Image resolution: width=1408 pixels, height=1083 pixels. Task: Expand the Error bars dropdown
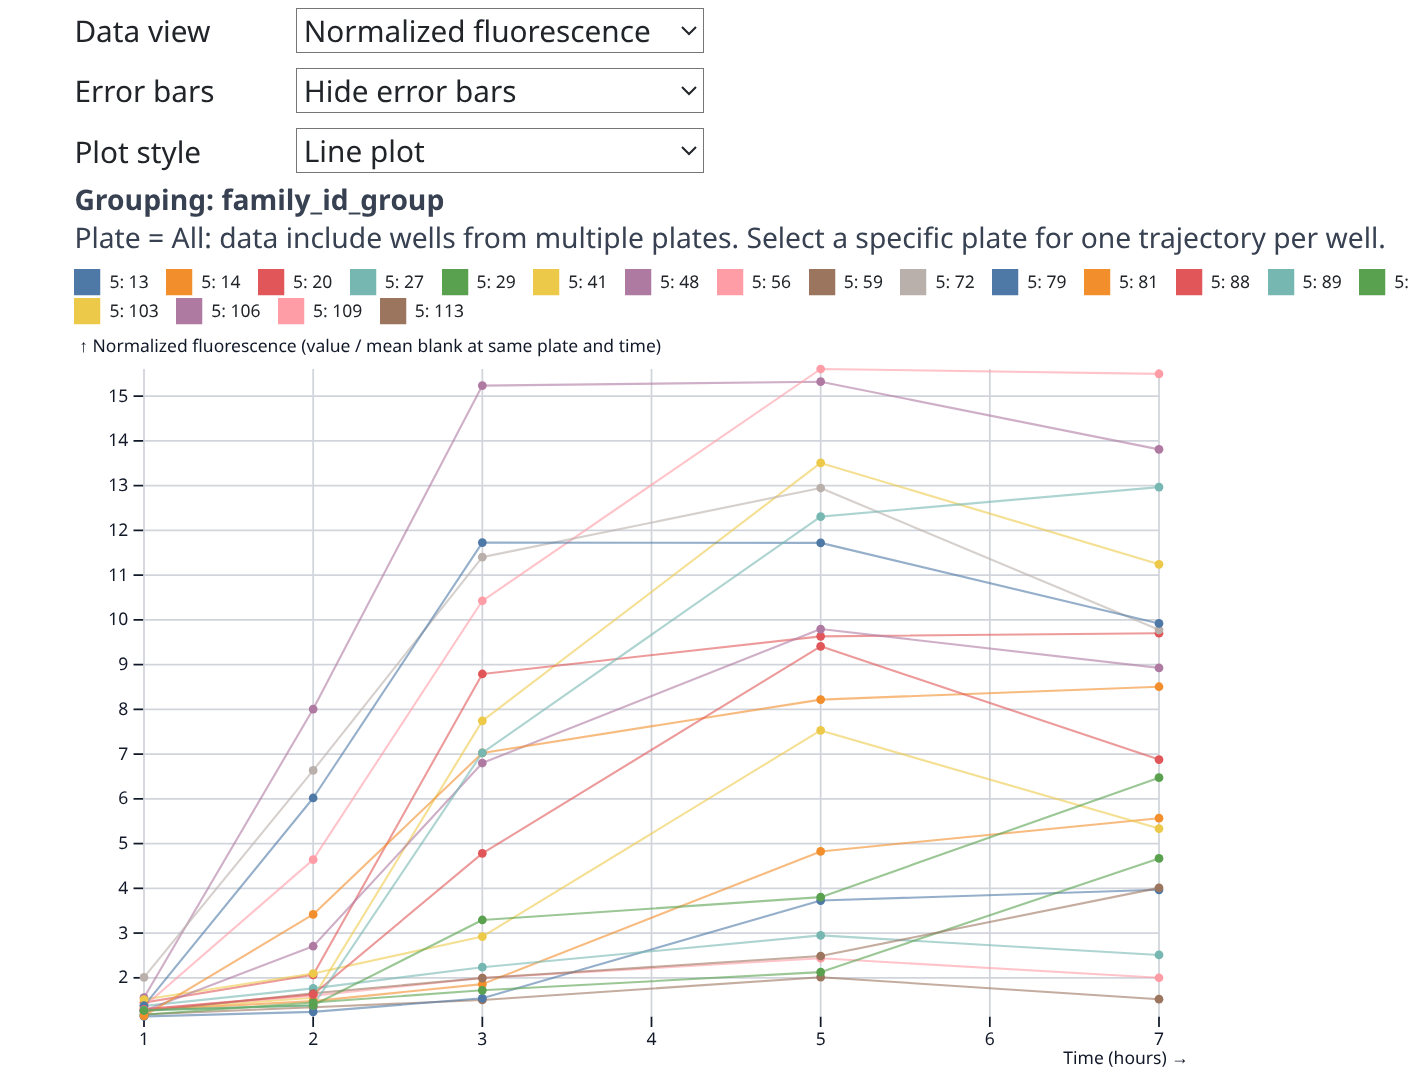tap(499, 91)
